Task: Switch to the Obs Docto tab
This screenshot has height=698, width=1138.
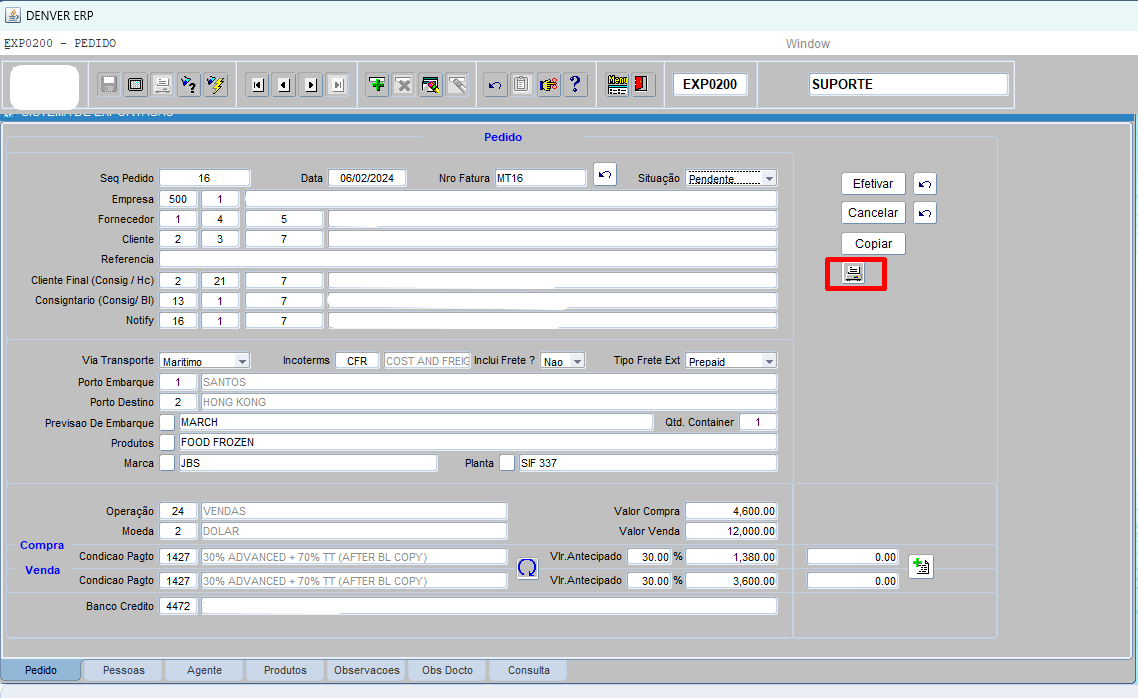Action: pos(448,670)
